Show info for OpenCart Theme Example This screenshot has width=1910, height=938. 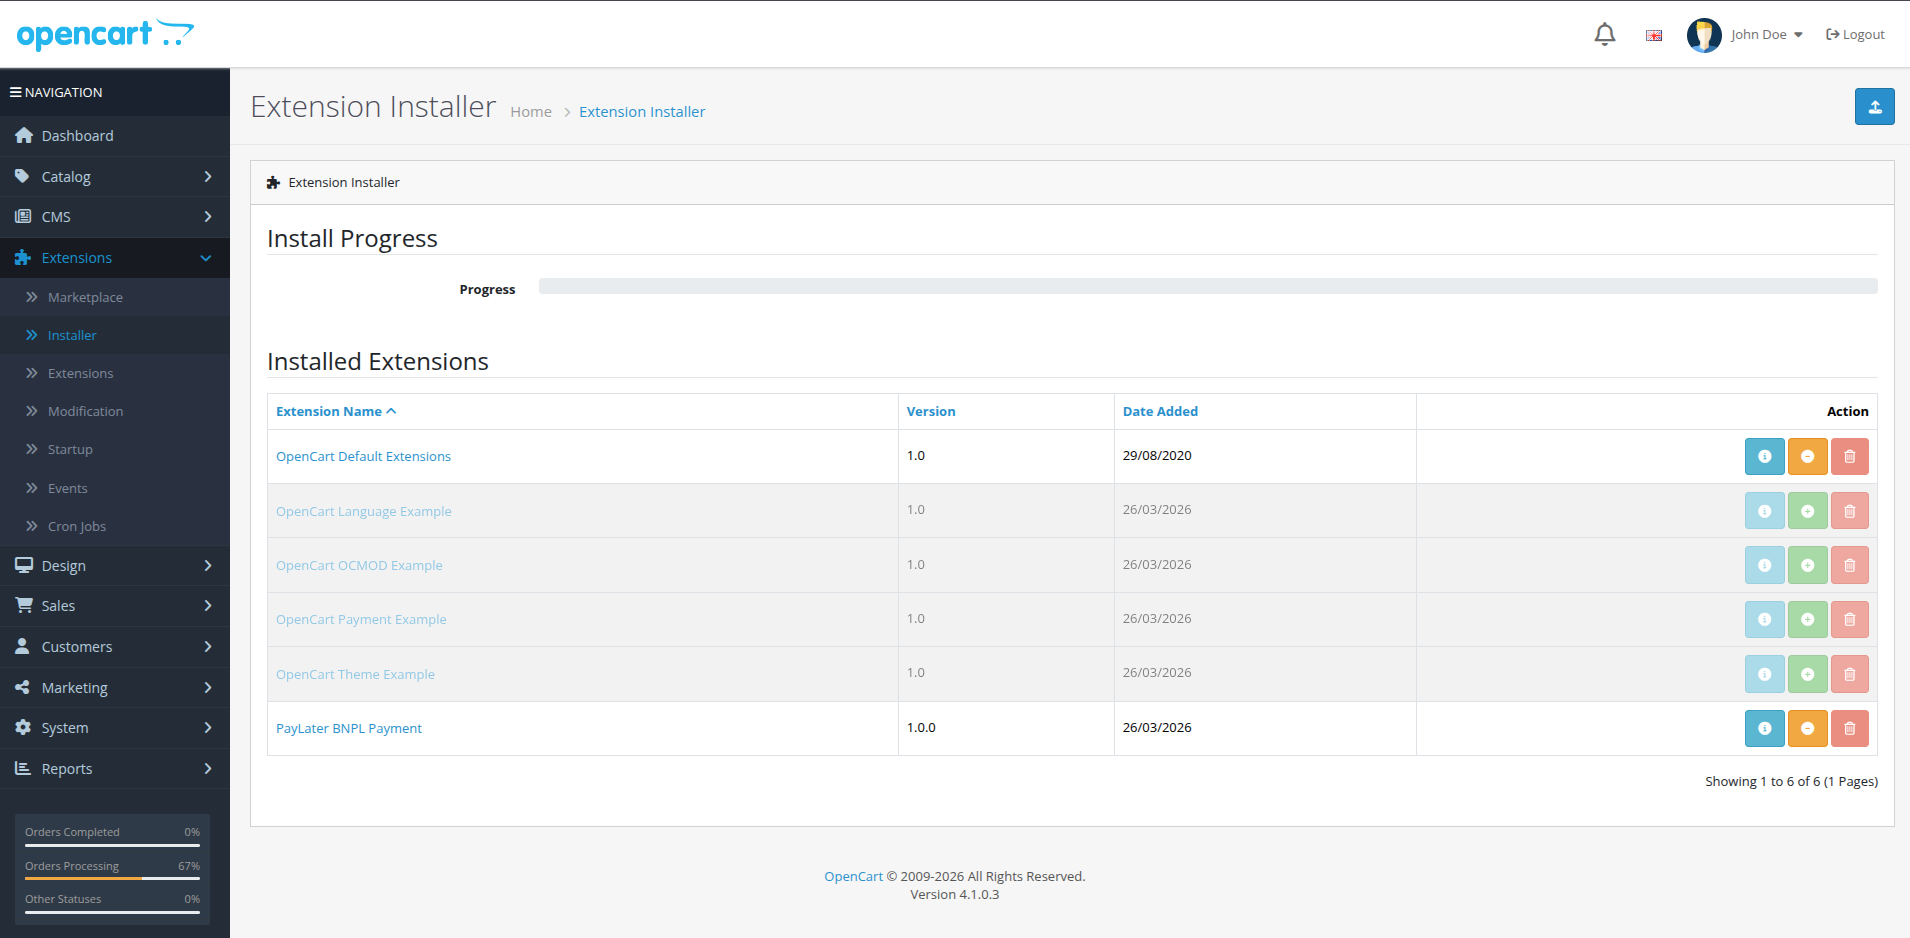1765,674
